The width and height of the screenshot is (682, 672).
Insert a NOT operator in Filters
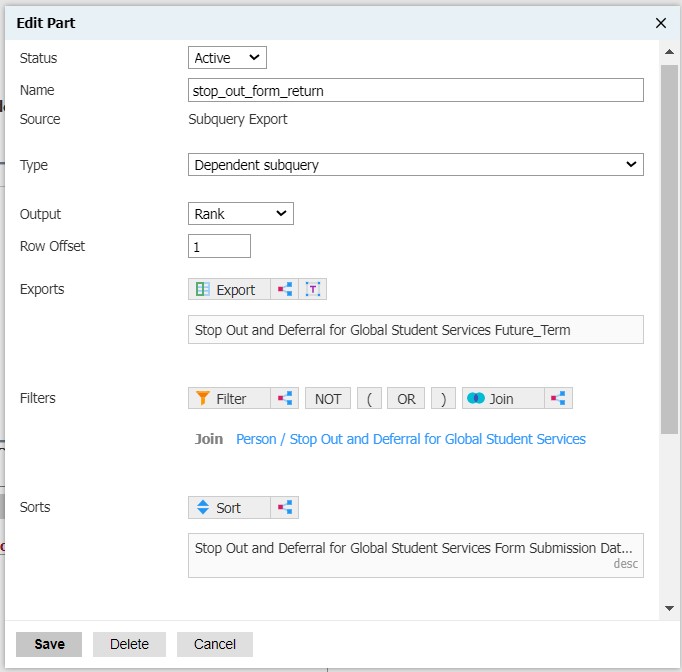coord(328,398)
